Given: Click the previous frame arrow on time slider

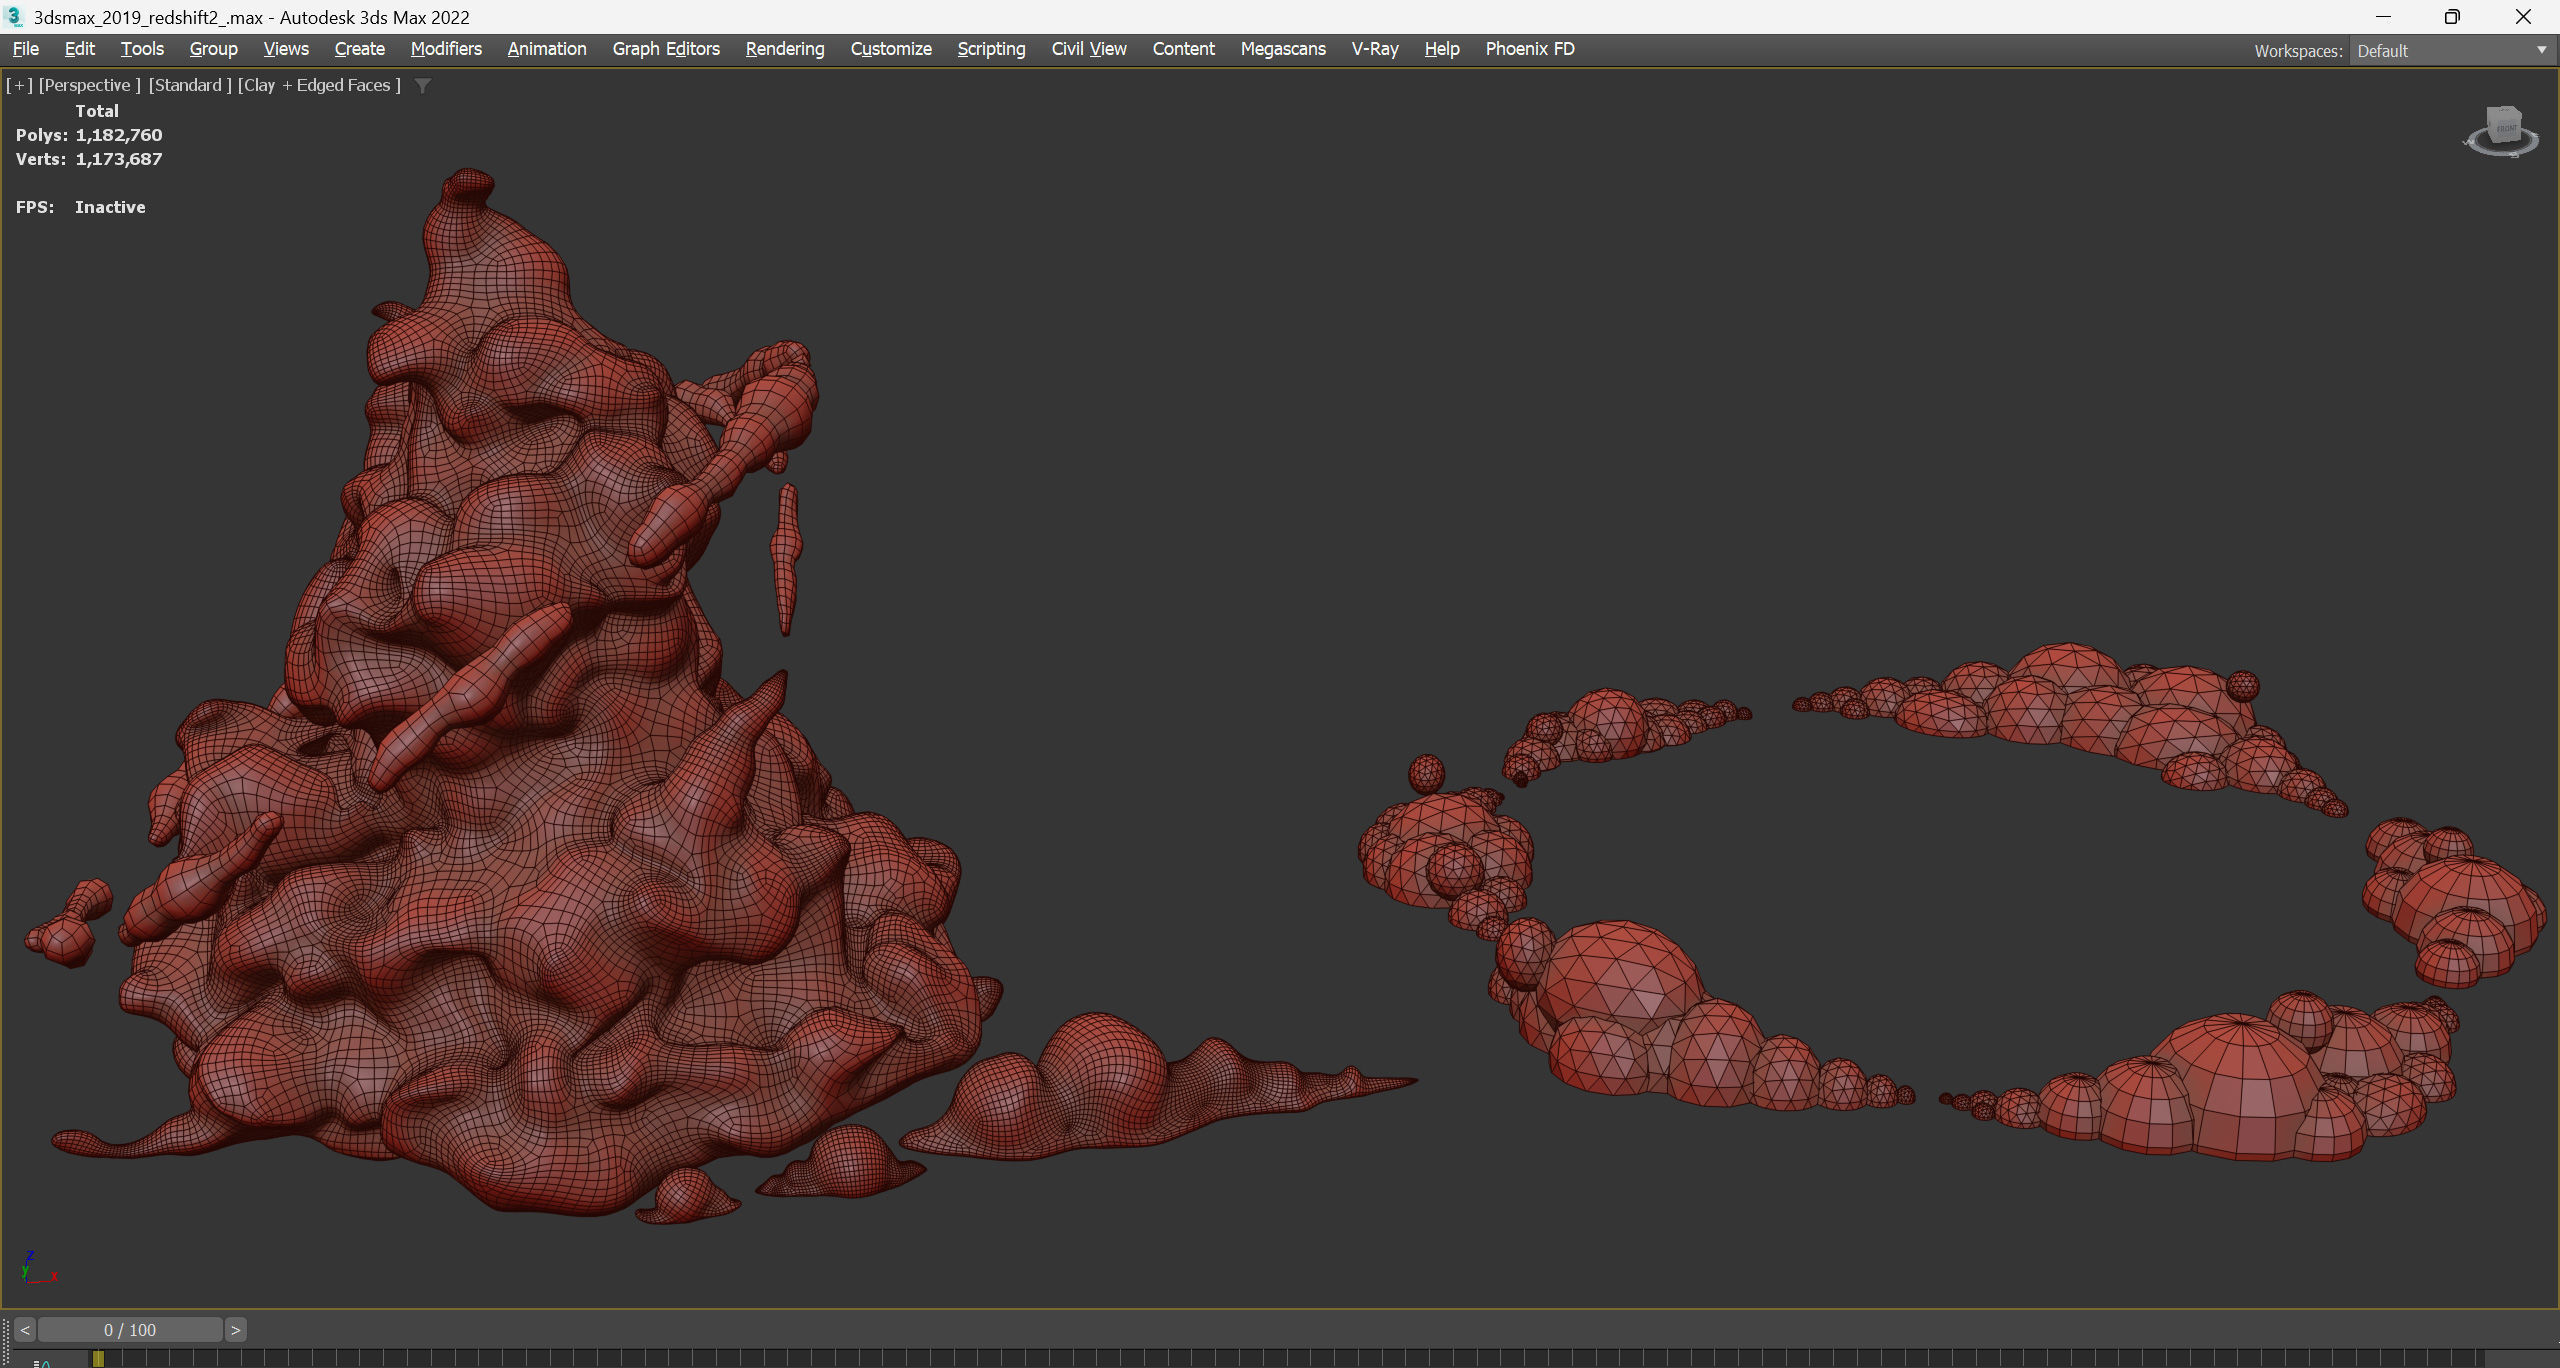Looking at the screenshot, I should point(25,1330).
